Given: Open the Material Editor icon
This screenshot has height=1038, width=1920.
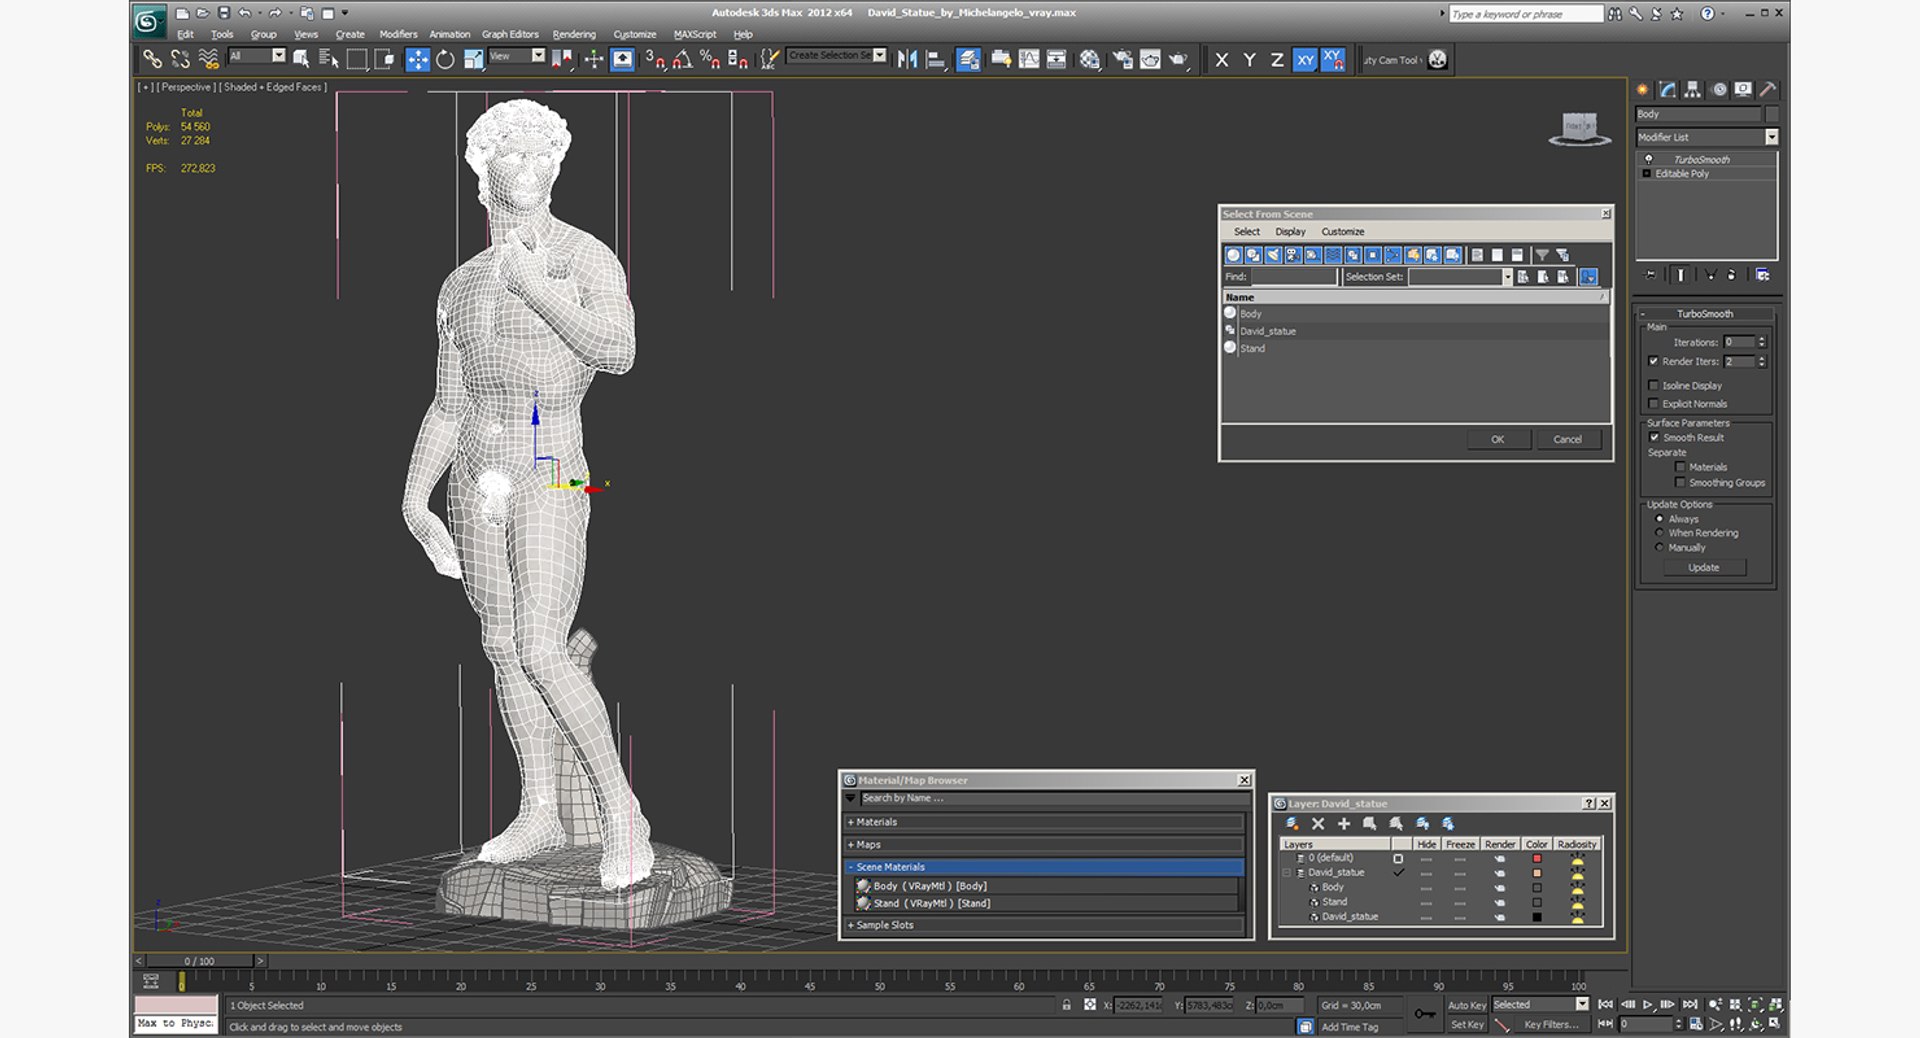Looking at the screenshot, I should click(x=1089, y=60).
